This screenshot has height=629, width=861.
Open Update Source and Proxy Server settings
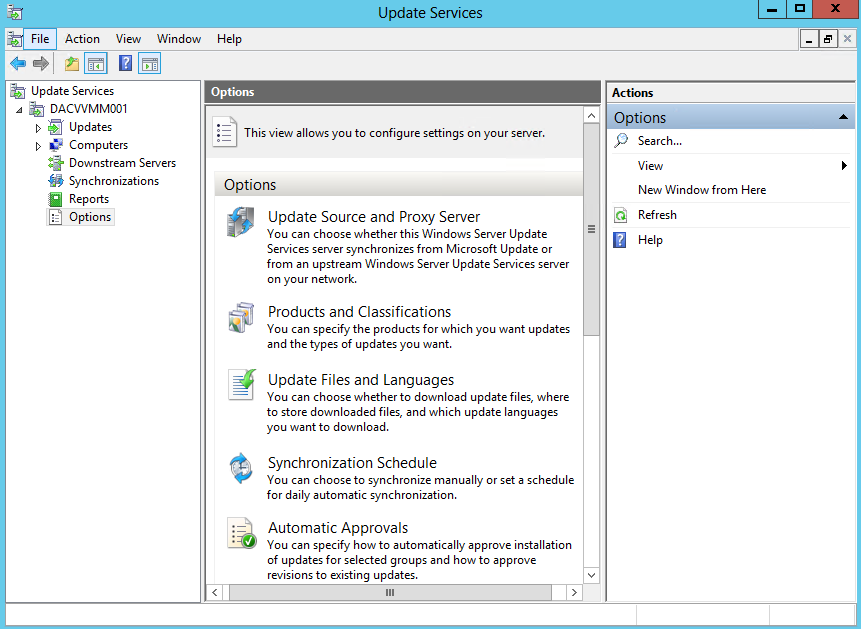[374, 217]
